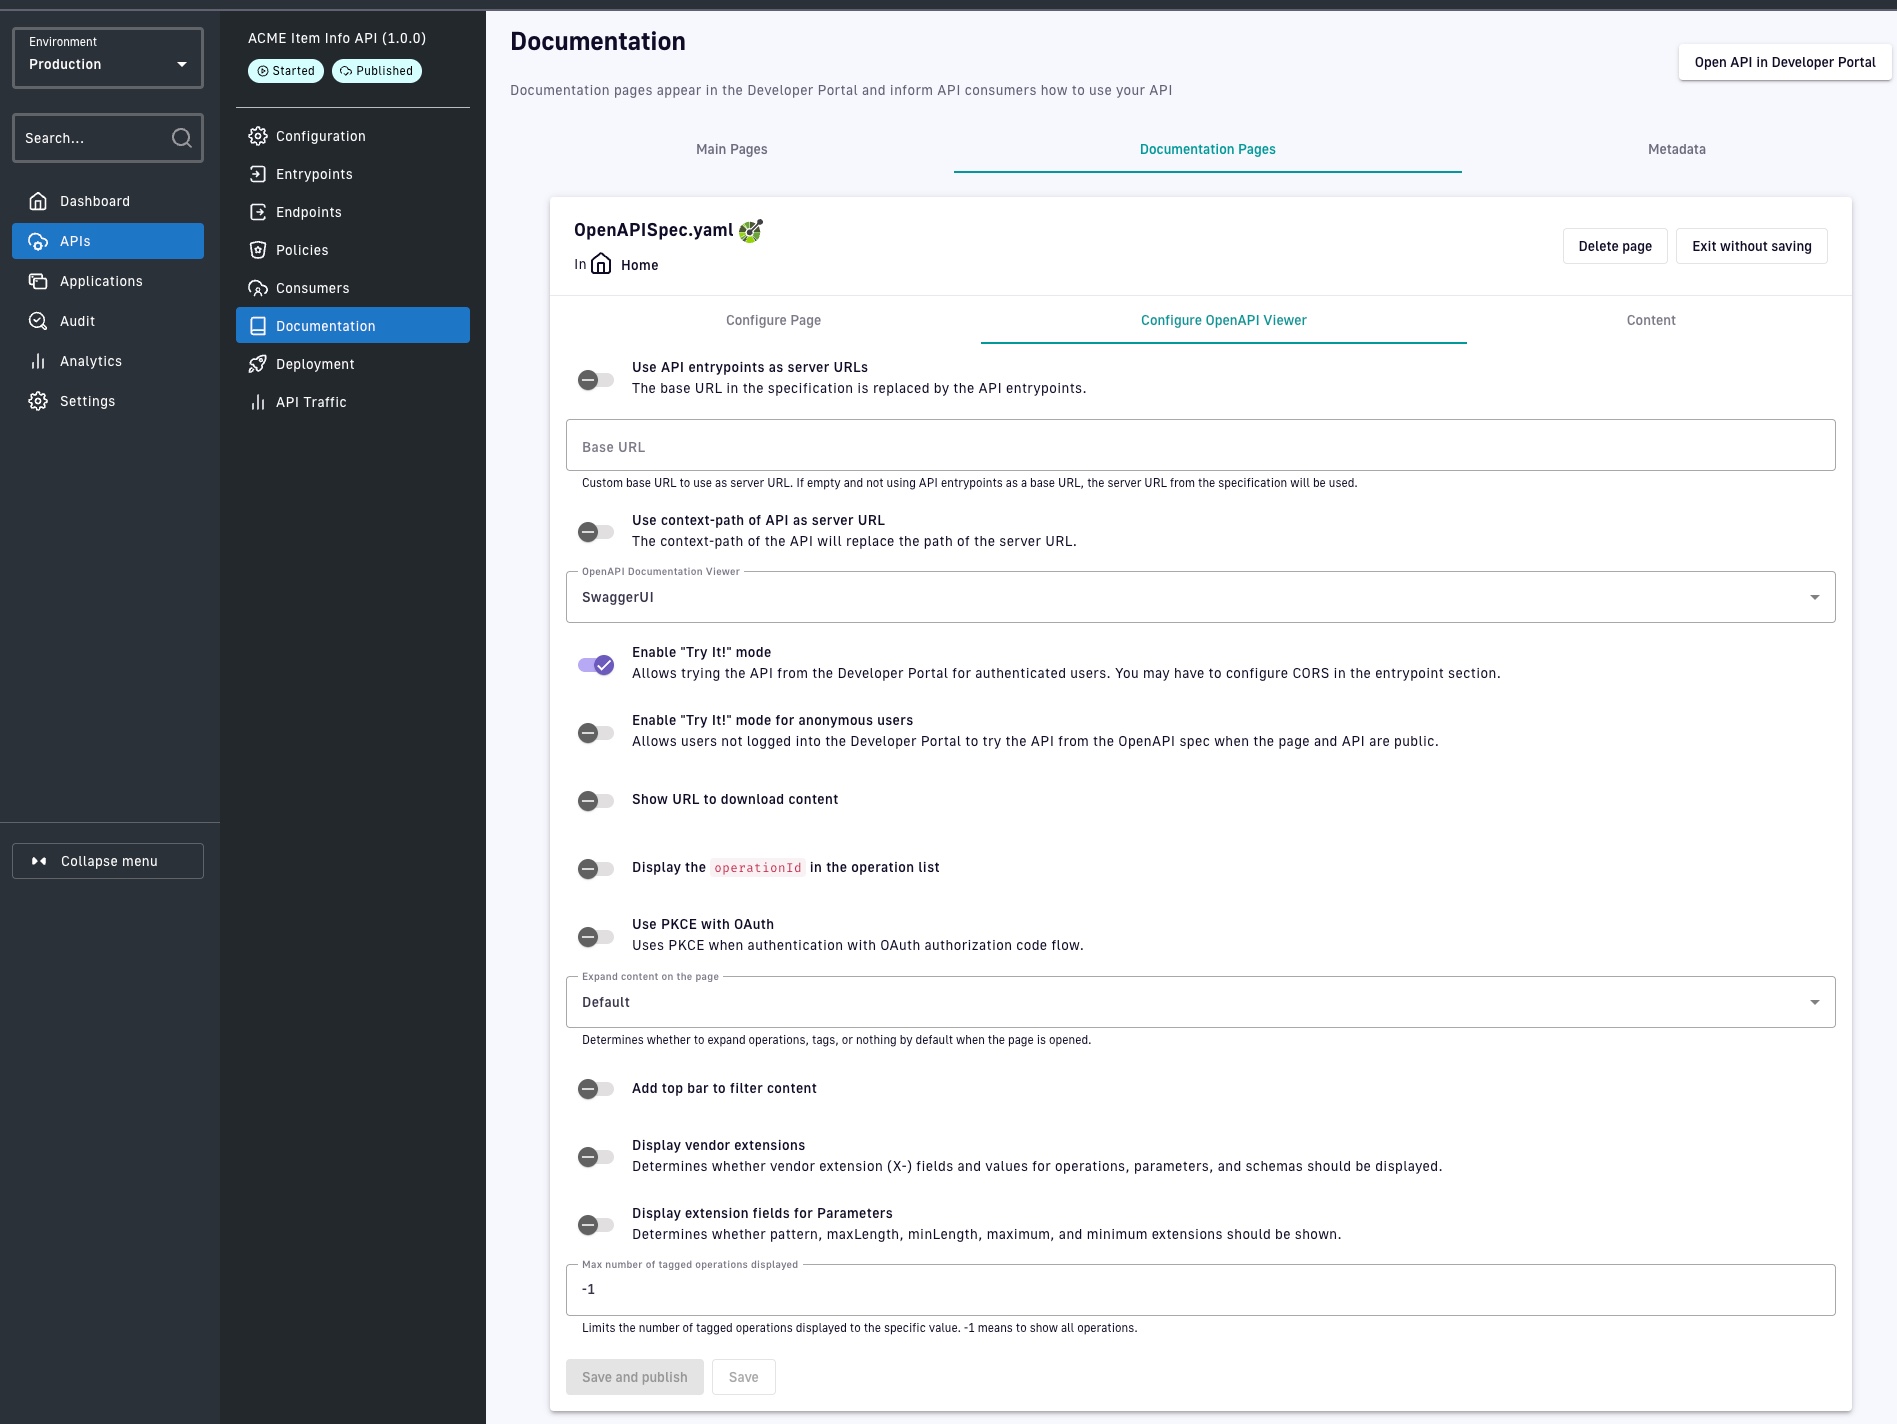Screen dimensions: 1897x1424
Task: Click the Documentation book icon
Action: [x=258, y=326]
